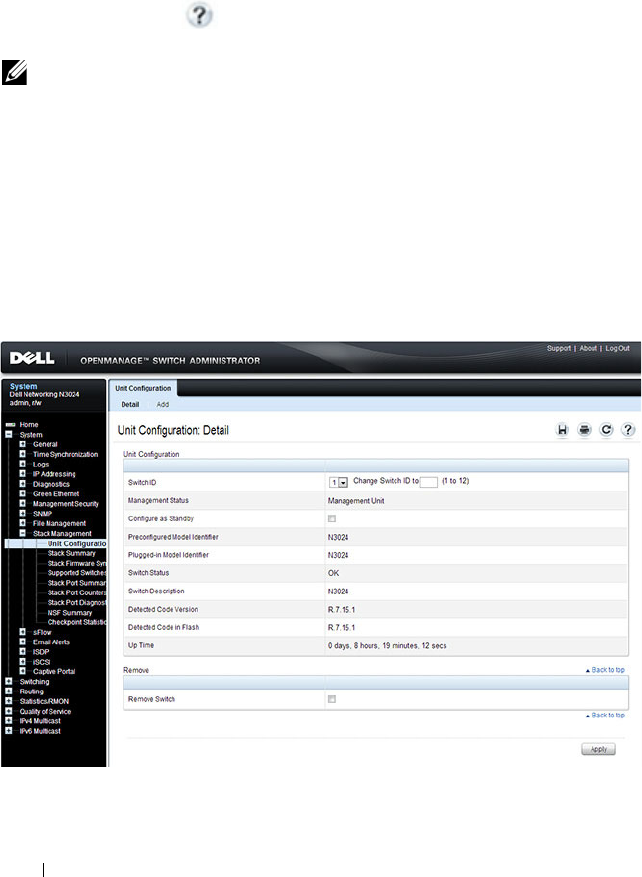Expand the Switching tree node
This screenshot has height=877, width=642.
tap(9, 681)
